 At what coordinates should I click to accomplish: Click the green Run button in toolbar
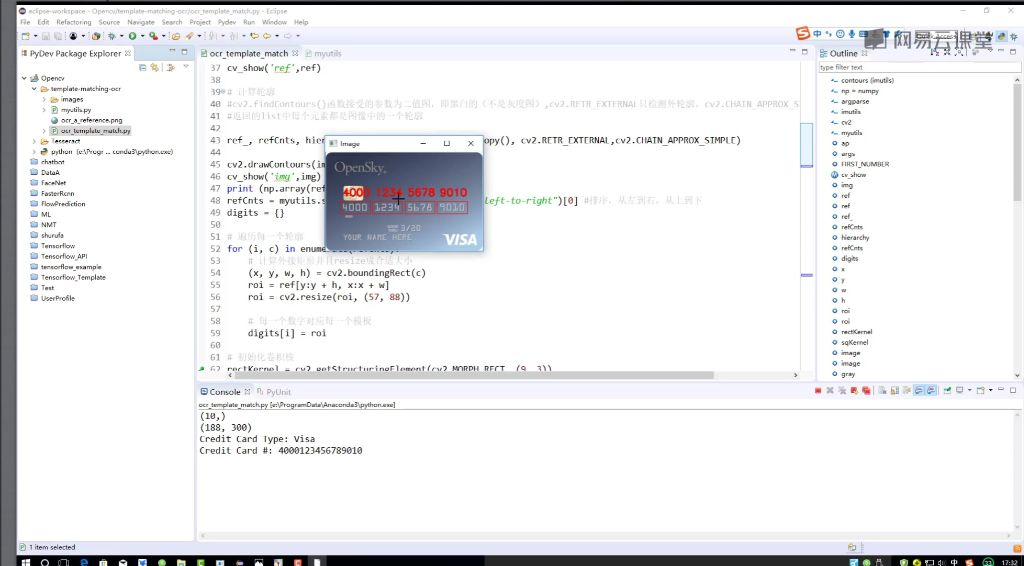pyautogui.click(x=132, y=36)
